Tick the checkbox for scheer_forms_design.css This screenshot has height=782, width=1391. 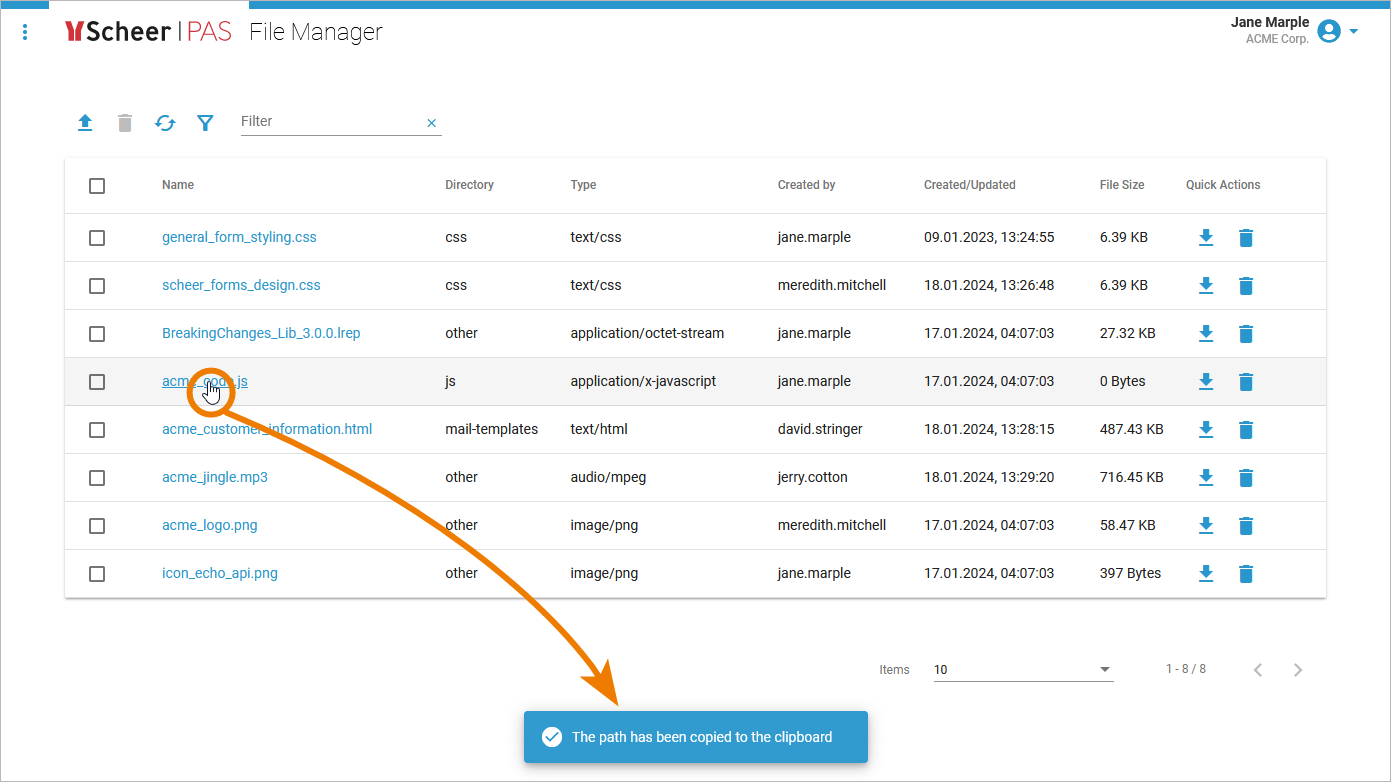click(x=97, y=286)
